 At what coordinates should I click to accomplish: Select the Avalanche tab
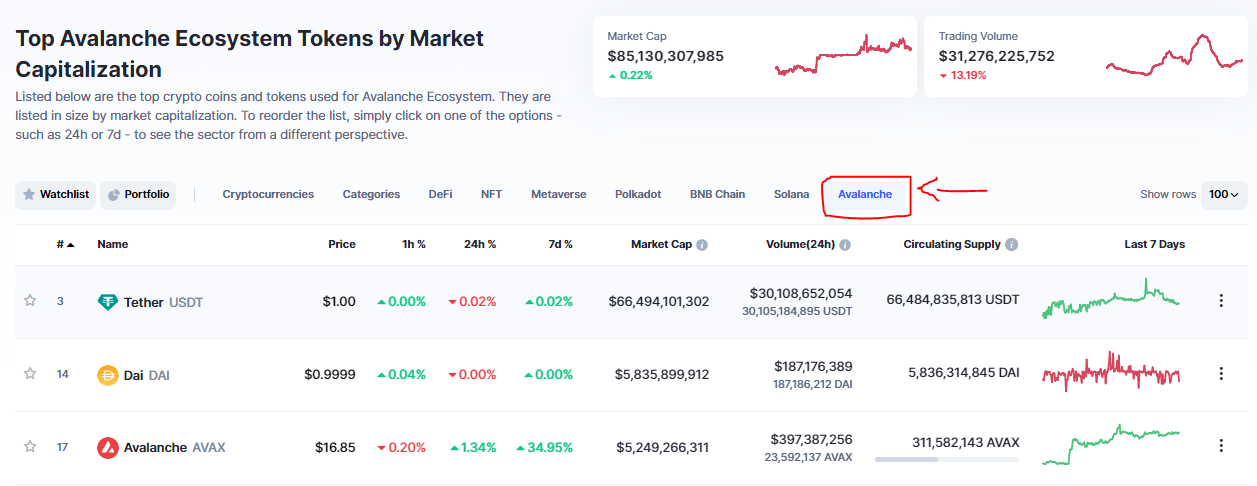tap(865, 195)
